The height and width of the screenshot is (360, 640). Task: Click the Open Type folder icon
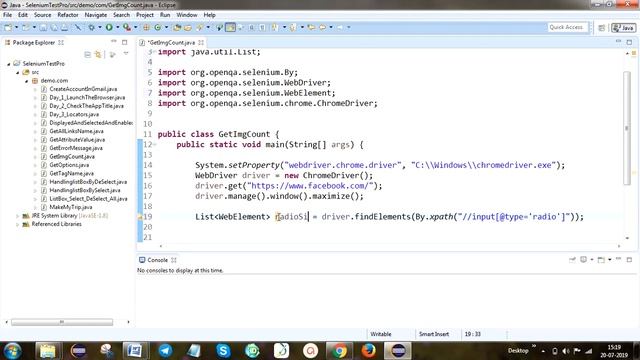[x=177, y=27]
